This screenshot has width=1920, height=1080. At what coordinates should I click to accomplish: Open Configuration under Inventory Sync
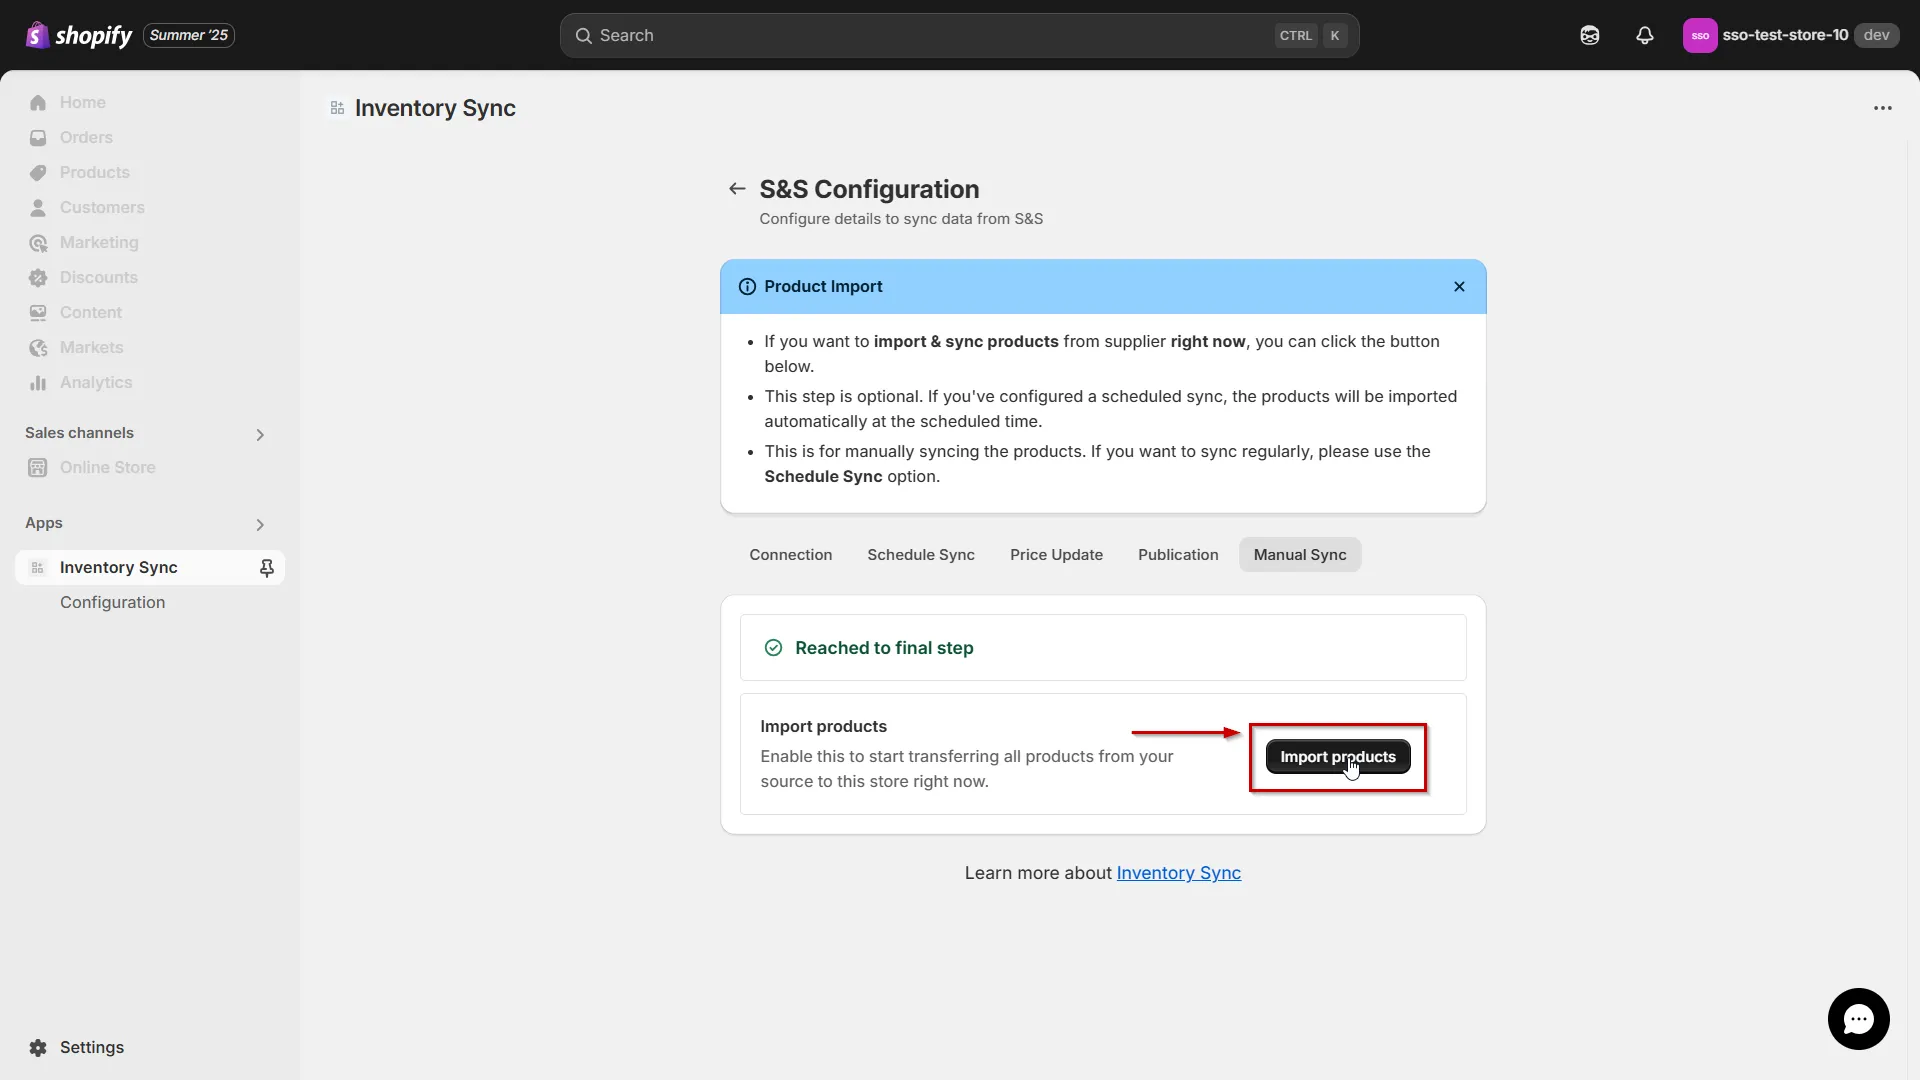112,603
